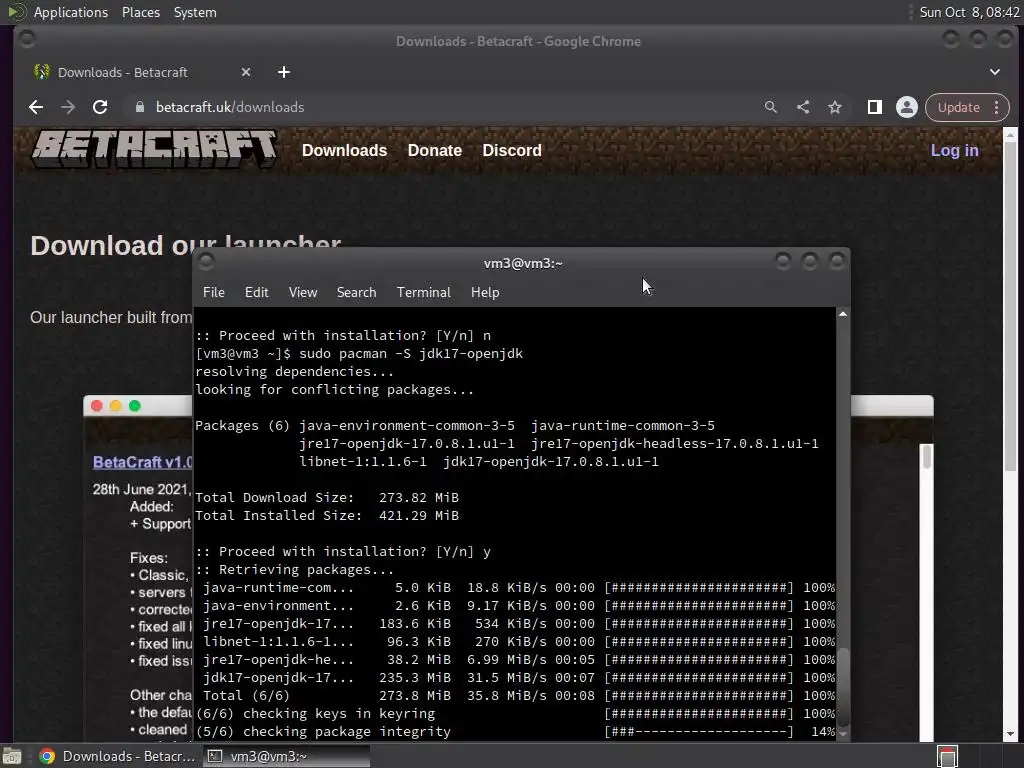The image size is (1024, 768).
Task: Switch to vm3@vm3 terminal taskbar button
Action: tap(285, 756)
